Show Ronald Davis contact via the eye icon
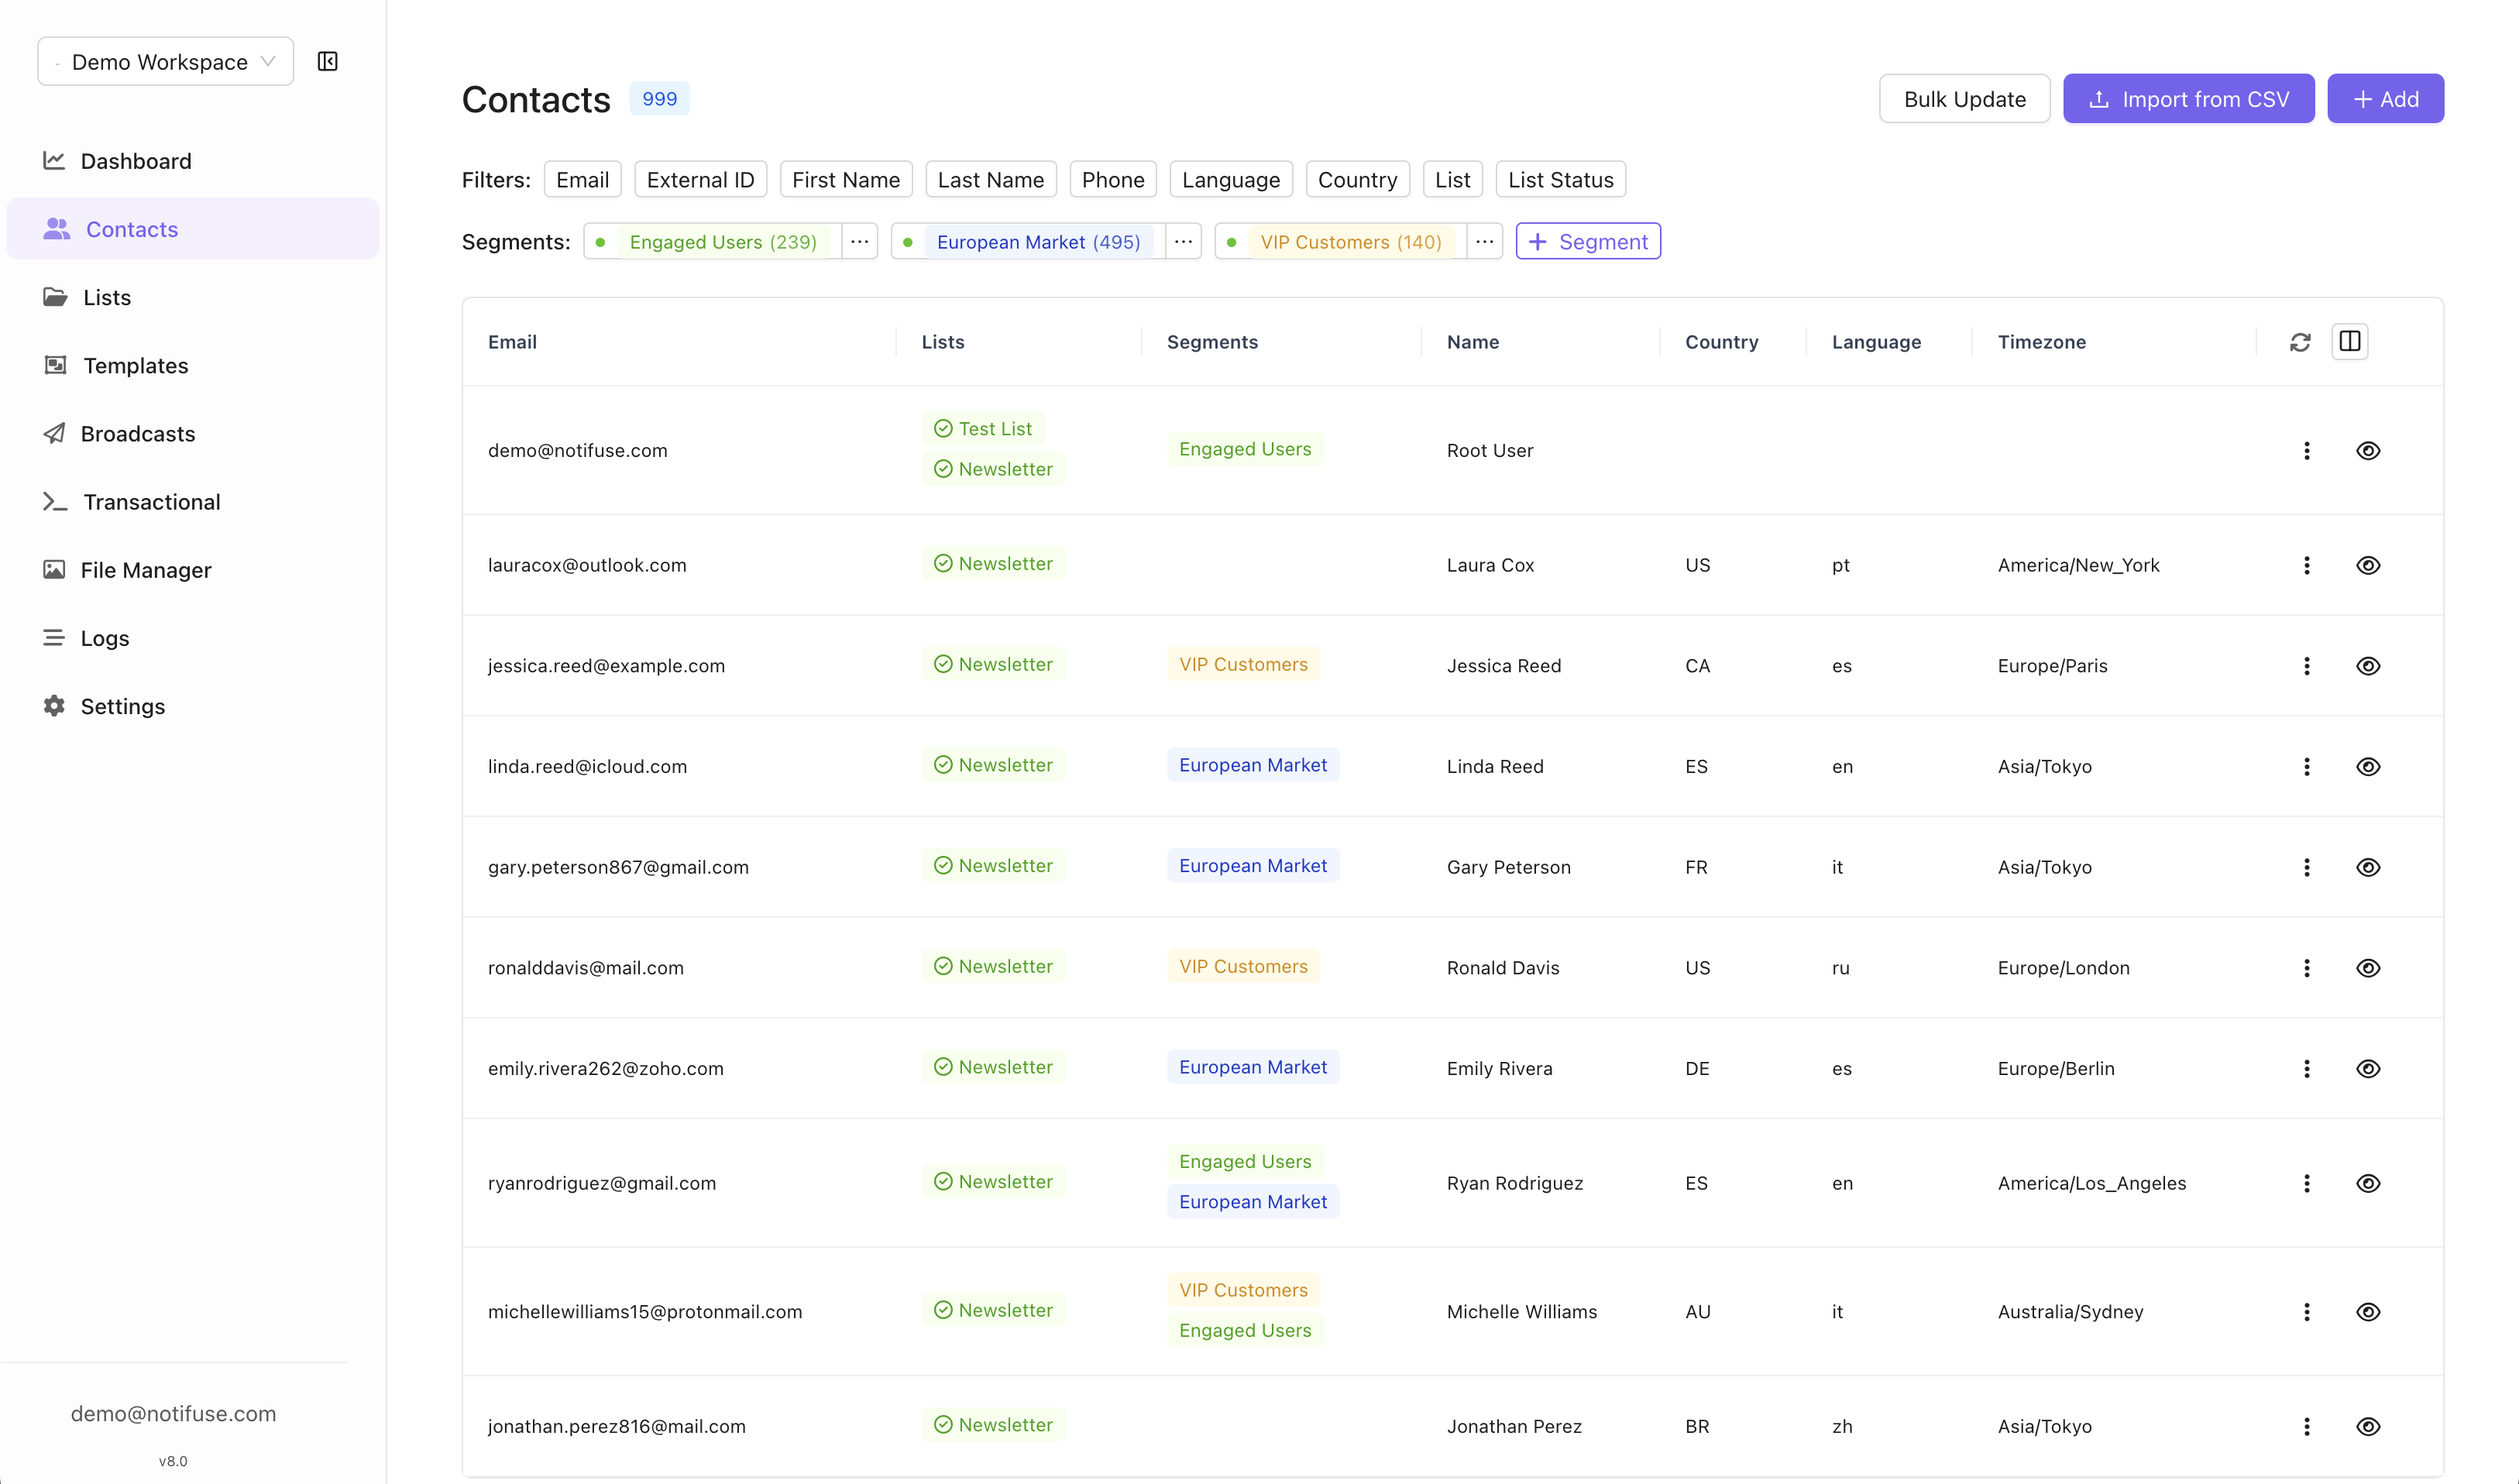 click(2367, 968)
